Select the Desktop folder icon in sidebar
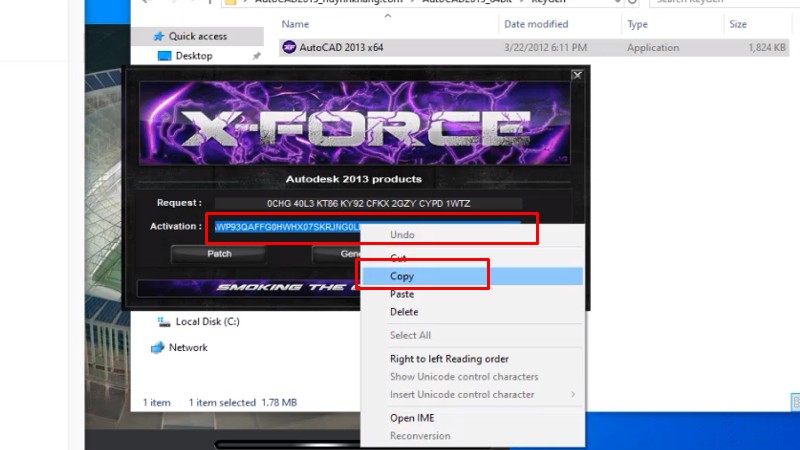800x450 pixels. (164, 56)
